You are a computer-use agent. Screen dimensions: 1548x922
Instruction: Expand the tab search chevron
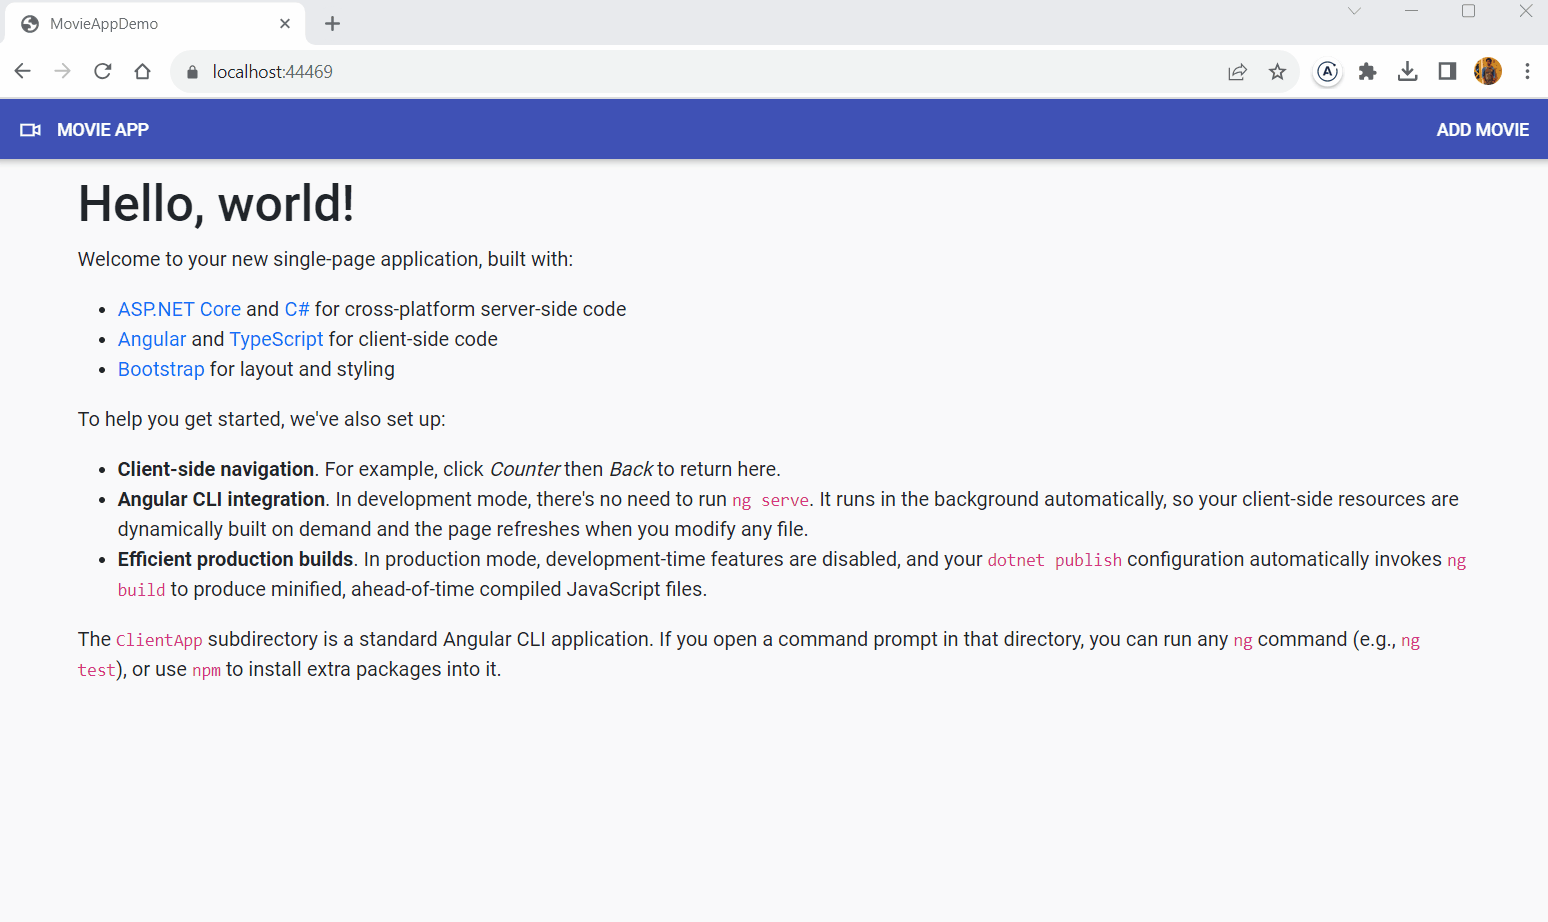1354,12
